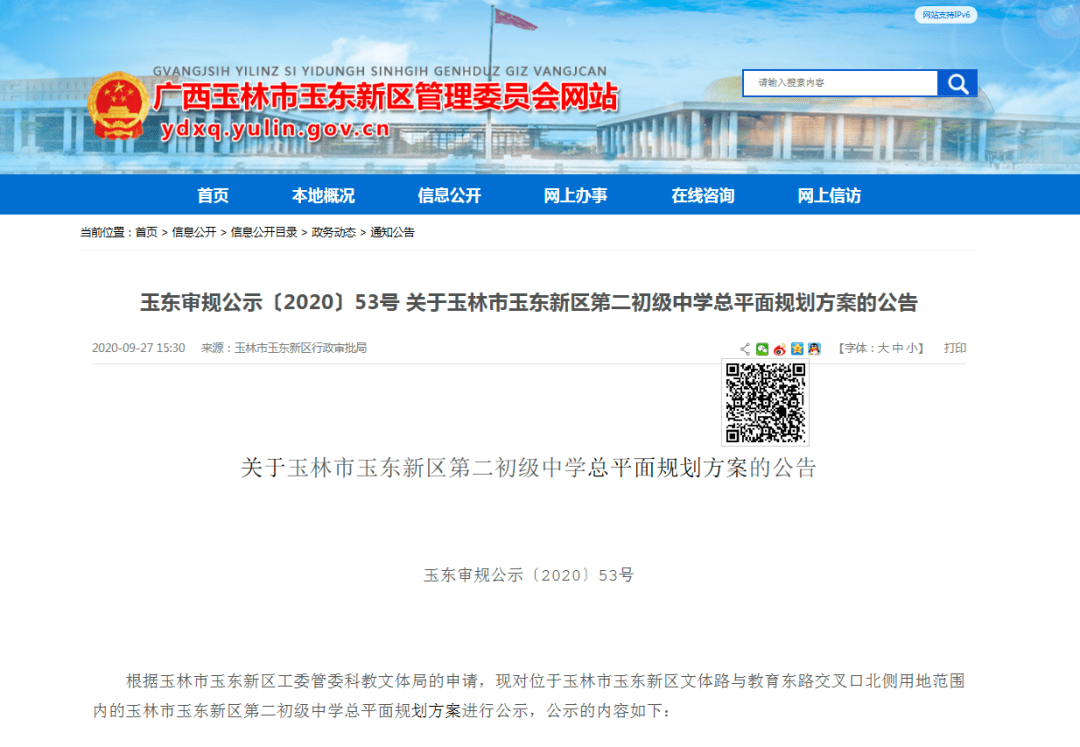
Task: Select 网上信访 in the navigation bar
Action: point(829,196)
